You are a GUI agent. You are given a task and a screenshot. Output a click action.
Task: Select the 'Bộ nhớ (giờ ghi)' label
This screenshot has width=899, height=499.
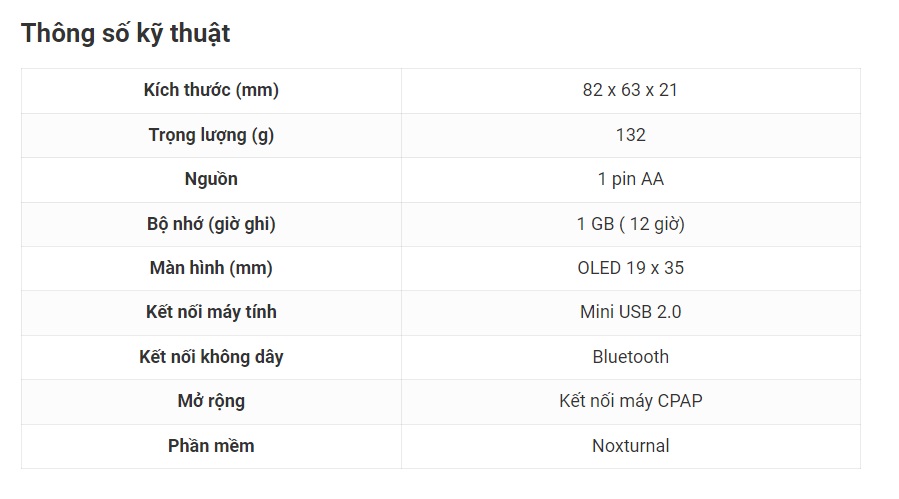pos(211,224)
